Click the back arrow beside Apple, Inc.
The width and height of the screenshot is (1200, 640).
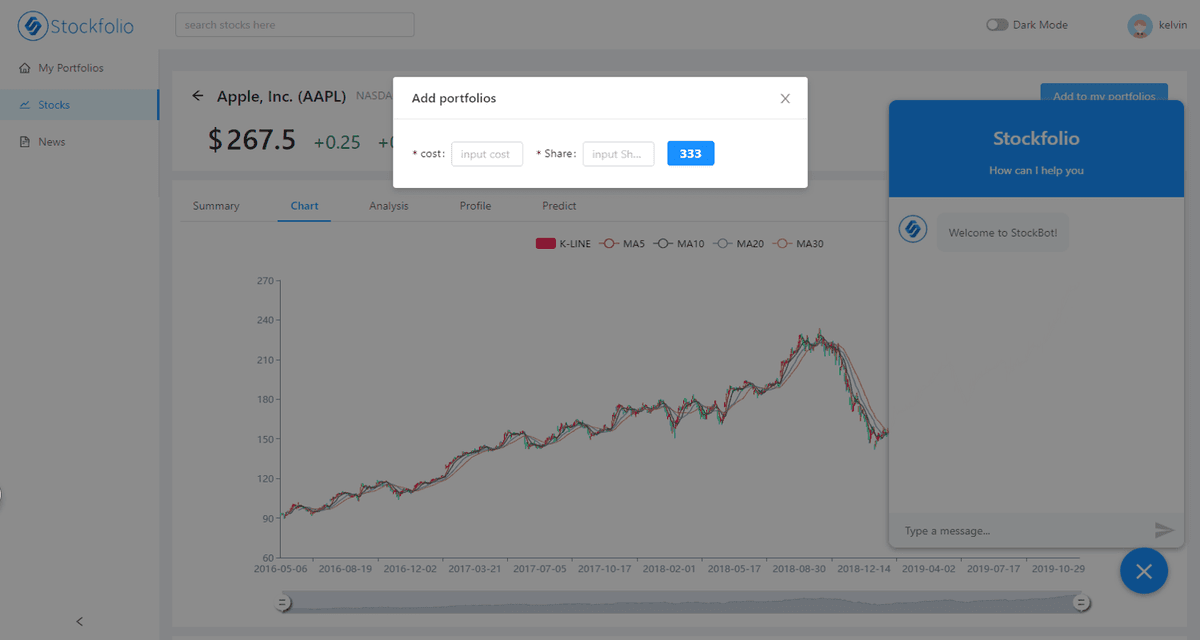[198, 96]
